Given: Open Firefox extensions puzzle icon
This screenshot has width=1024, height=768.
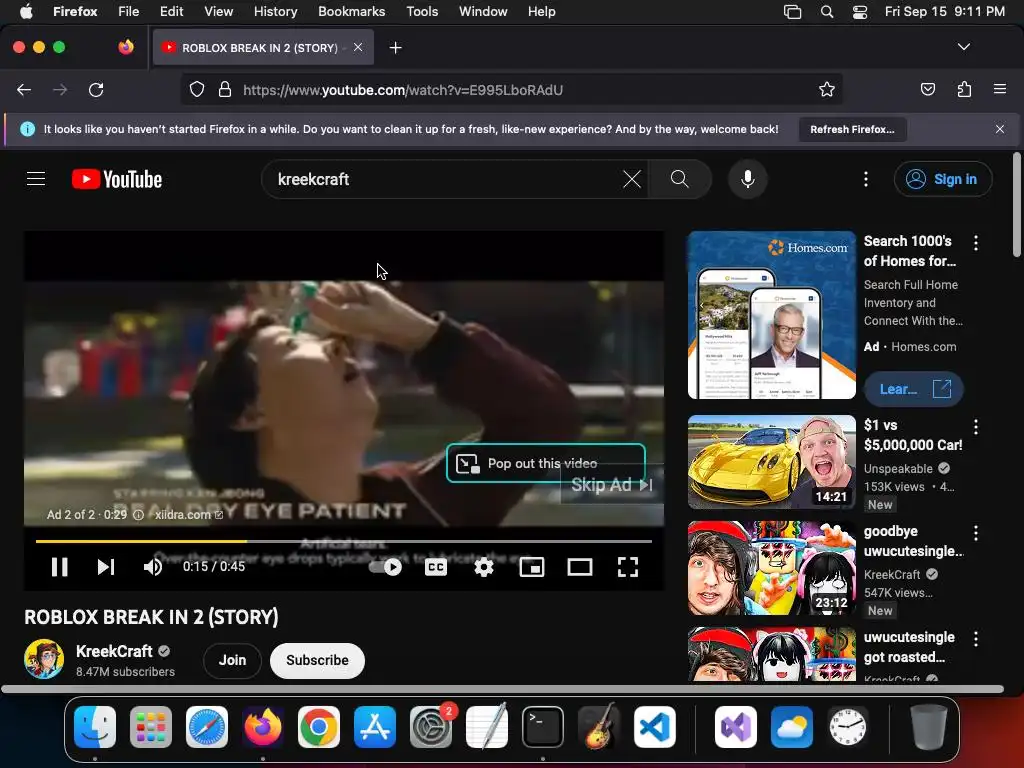Looking at the screenshot, I should coord(964,89).
